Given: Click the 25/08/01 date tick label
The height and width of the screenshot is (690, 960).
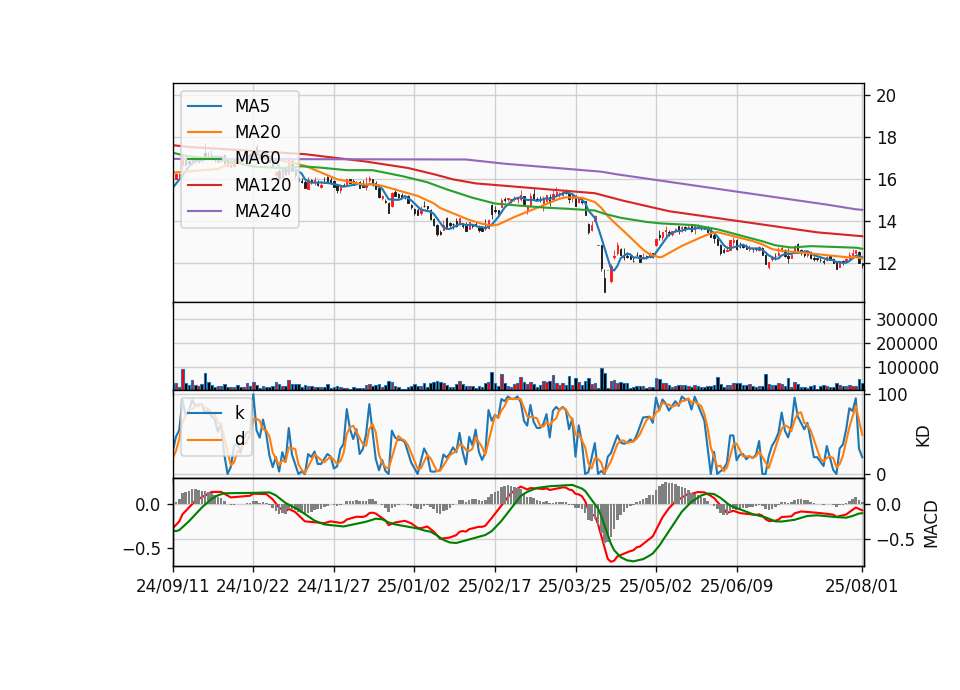Looking at the screenshot, I should 861,586.
